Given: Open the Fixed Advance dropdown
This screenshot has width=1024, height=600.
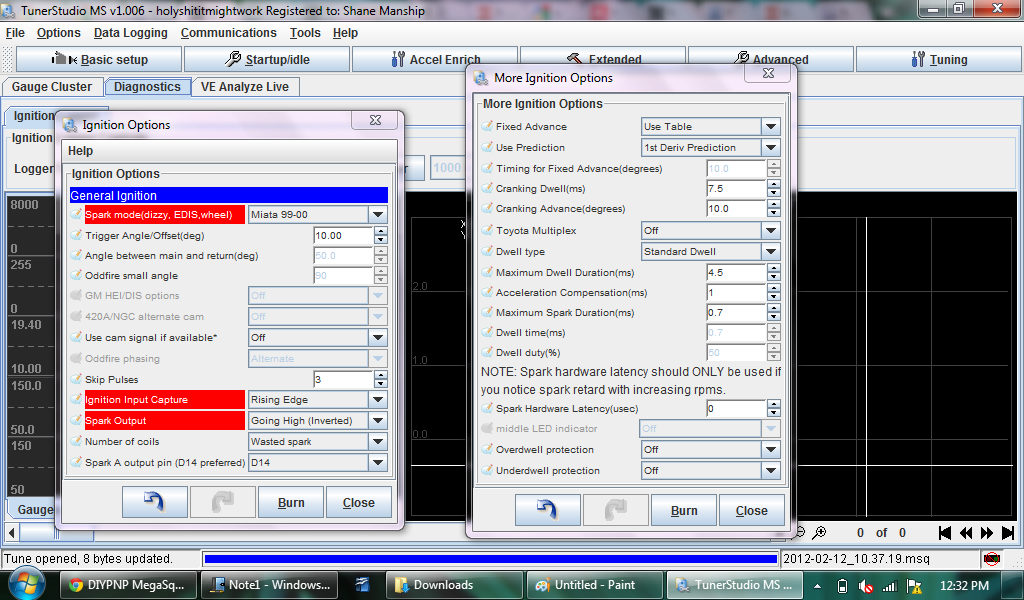Looking at the screenshot, I should [771, 126].
